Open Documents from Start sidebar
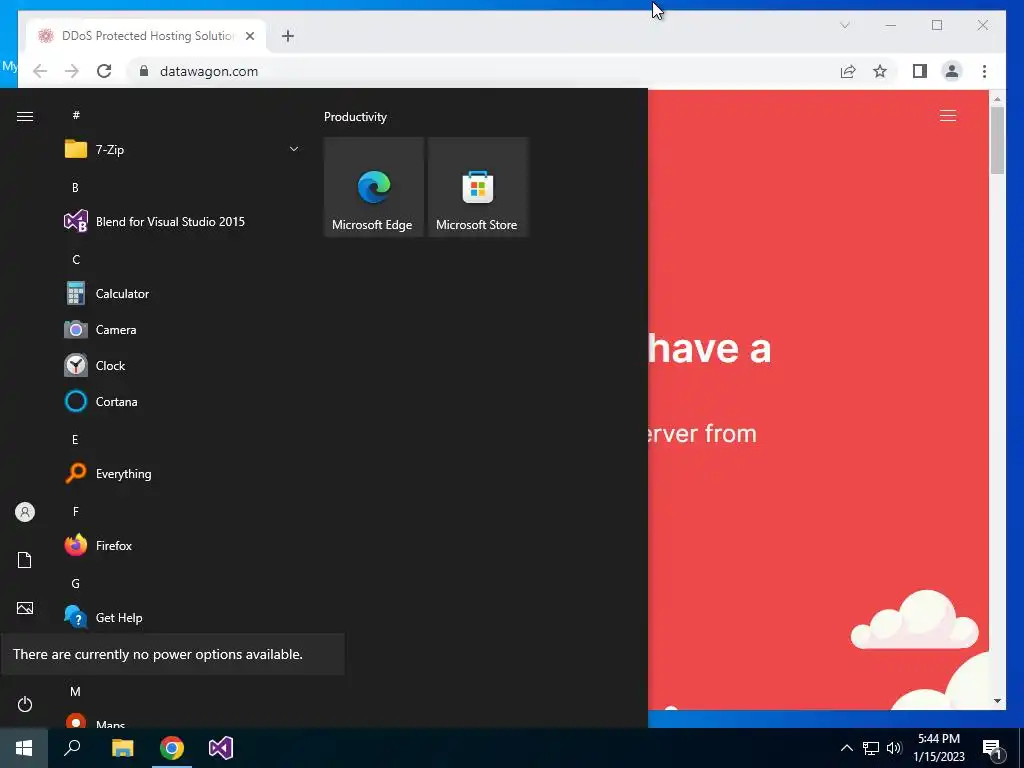This screenshot has height=768, width=1024. [x=25, y=560]
